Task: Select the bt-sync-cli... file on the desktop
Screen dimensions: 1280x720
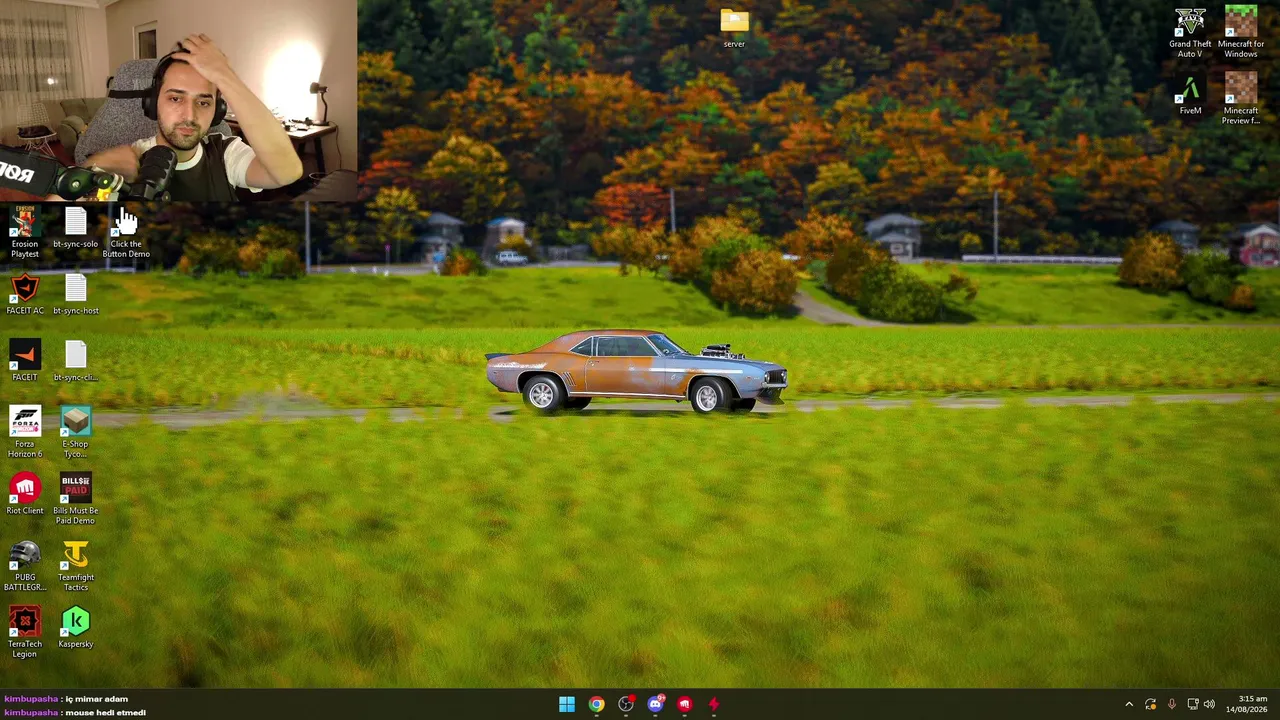Action: point(76,361)
